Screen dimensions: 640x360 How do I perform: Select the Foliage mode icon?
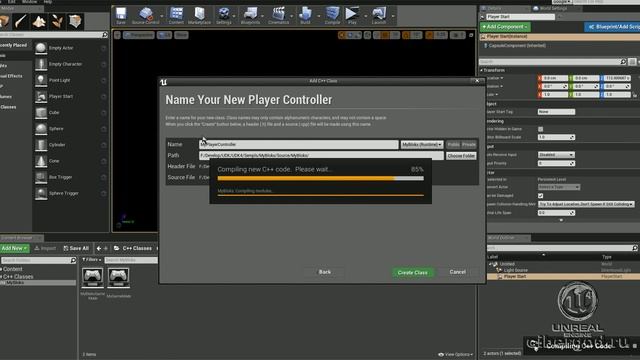tap(57, 21)
